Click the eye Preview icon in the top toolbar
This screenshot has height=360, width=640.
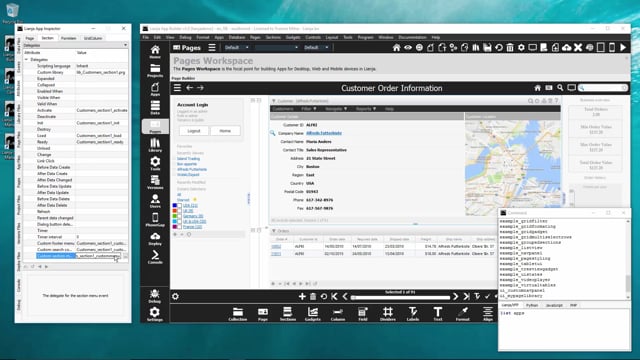tap(408, 48)
